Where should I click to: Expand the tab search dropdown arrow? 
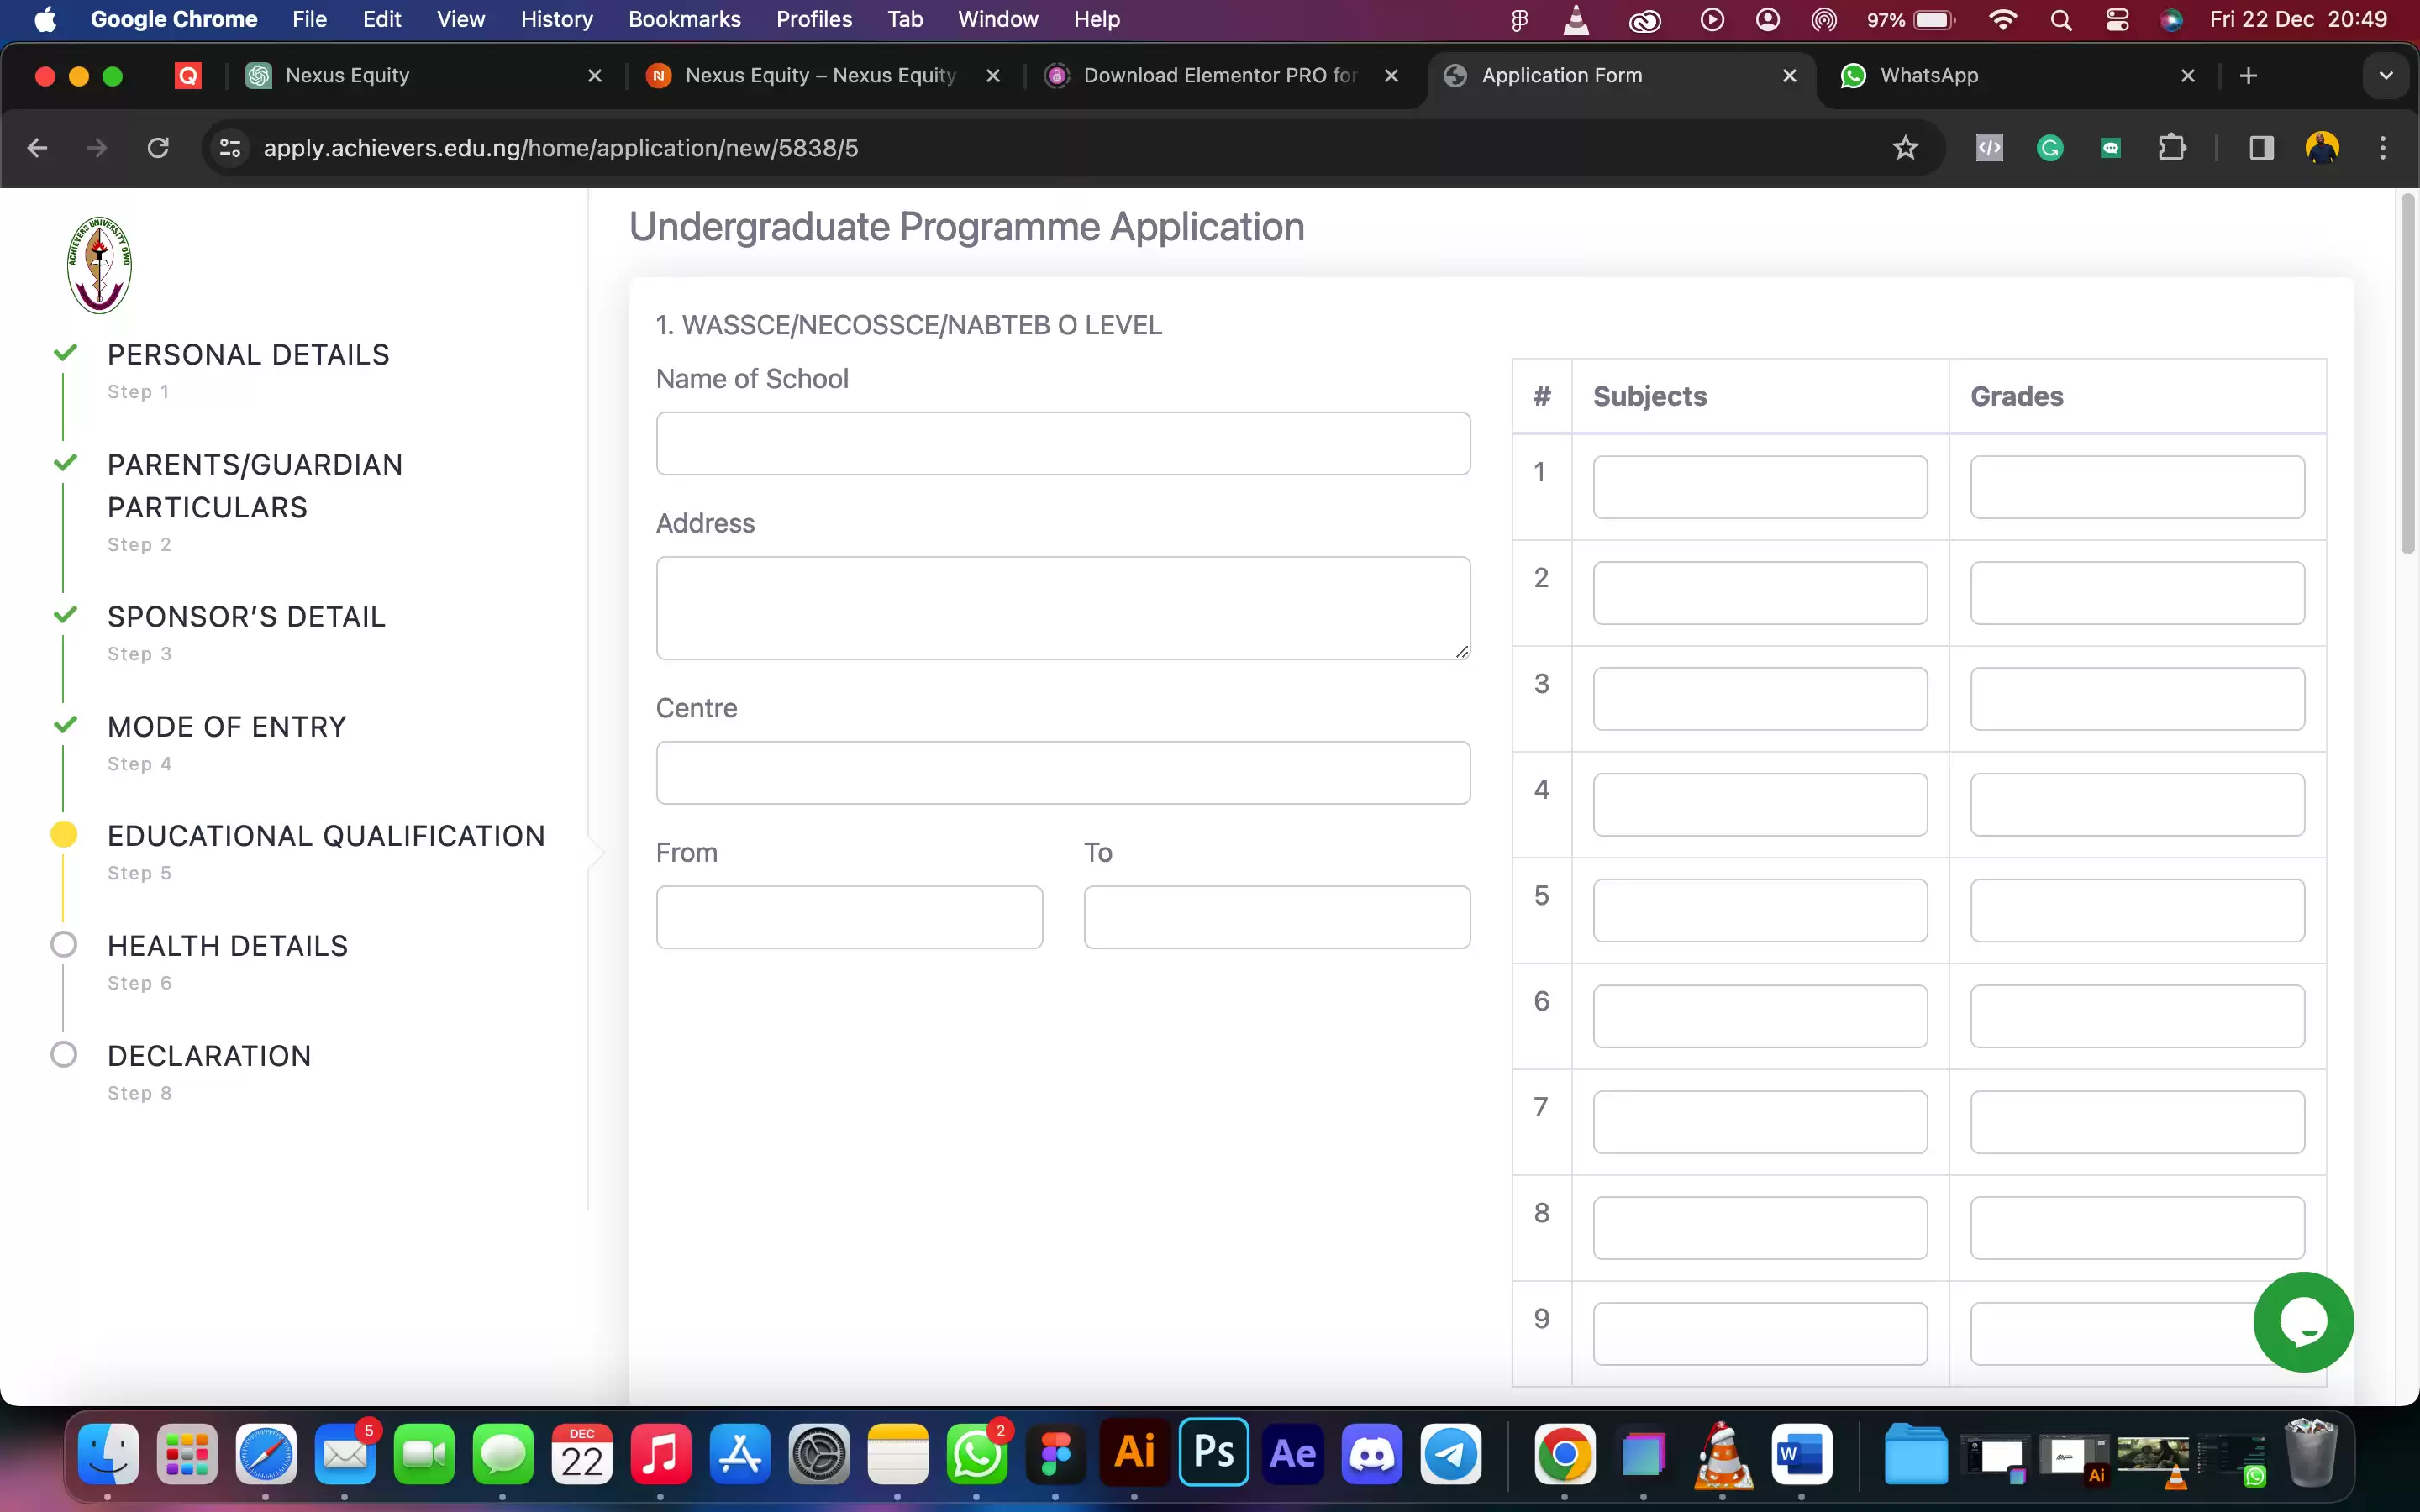(x=2385, y=76)
